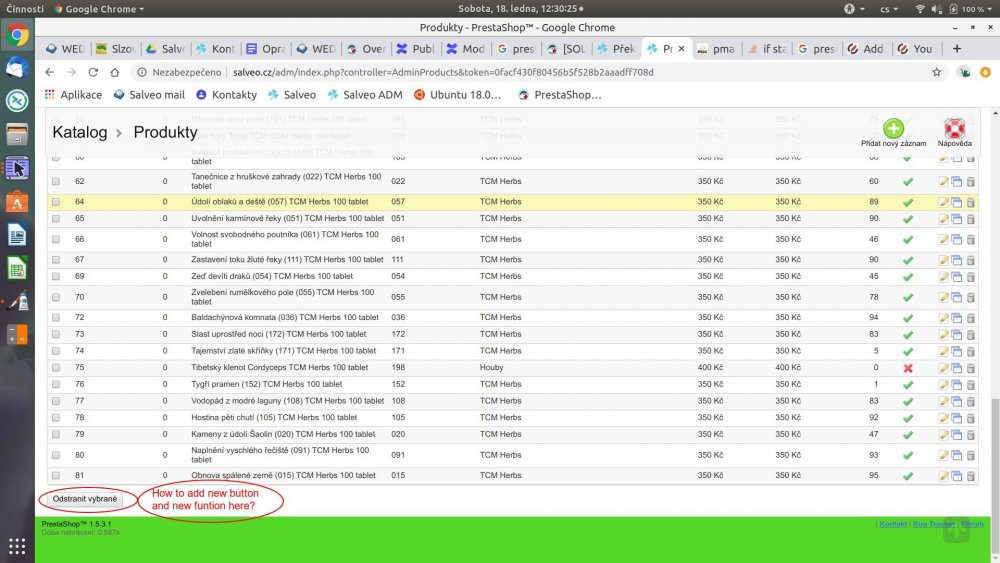
Task: Click reference 057 in product 64 row
Action: click(x=398, y=201)
